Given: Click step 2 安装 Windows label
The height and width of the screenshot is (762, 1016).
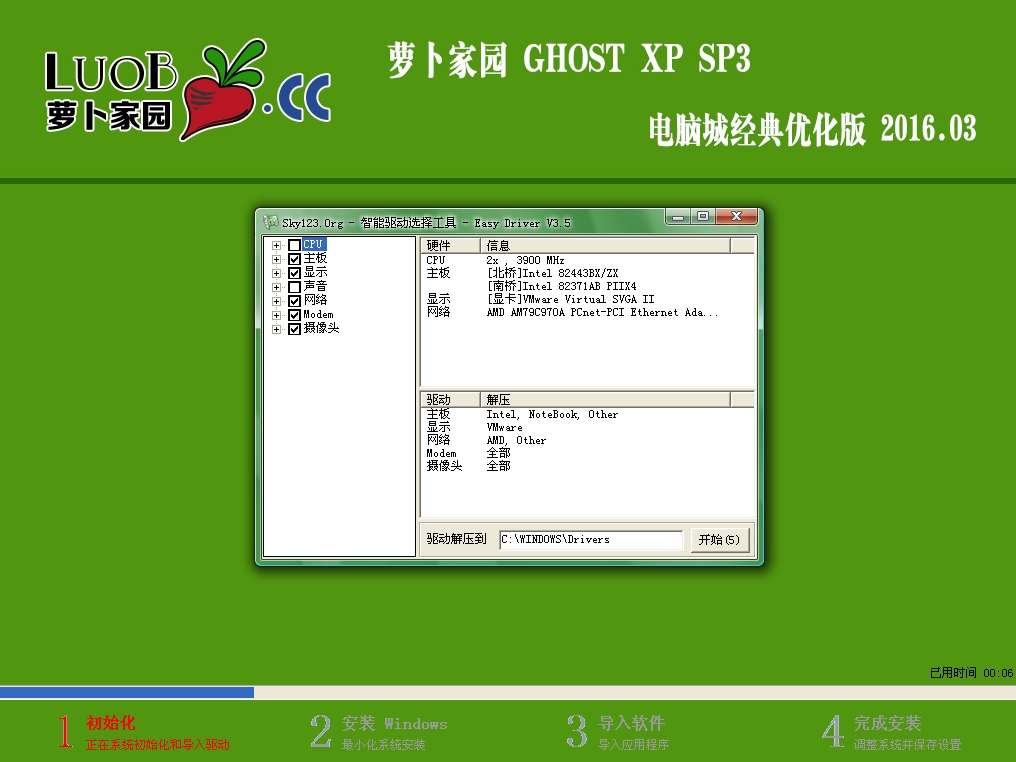Looking at the screenshot, I should coord(395,723).
